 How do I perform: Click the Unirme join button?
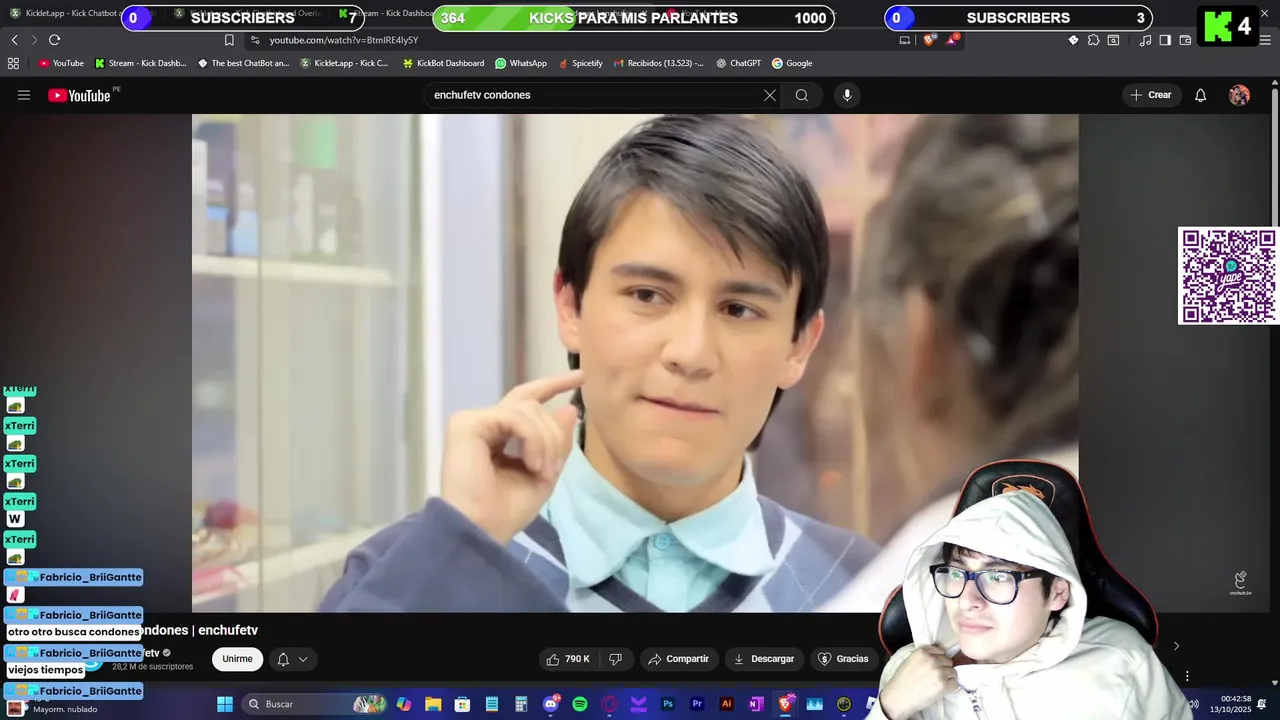237,659
